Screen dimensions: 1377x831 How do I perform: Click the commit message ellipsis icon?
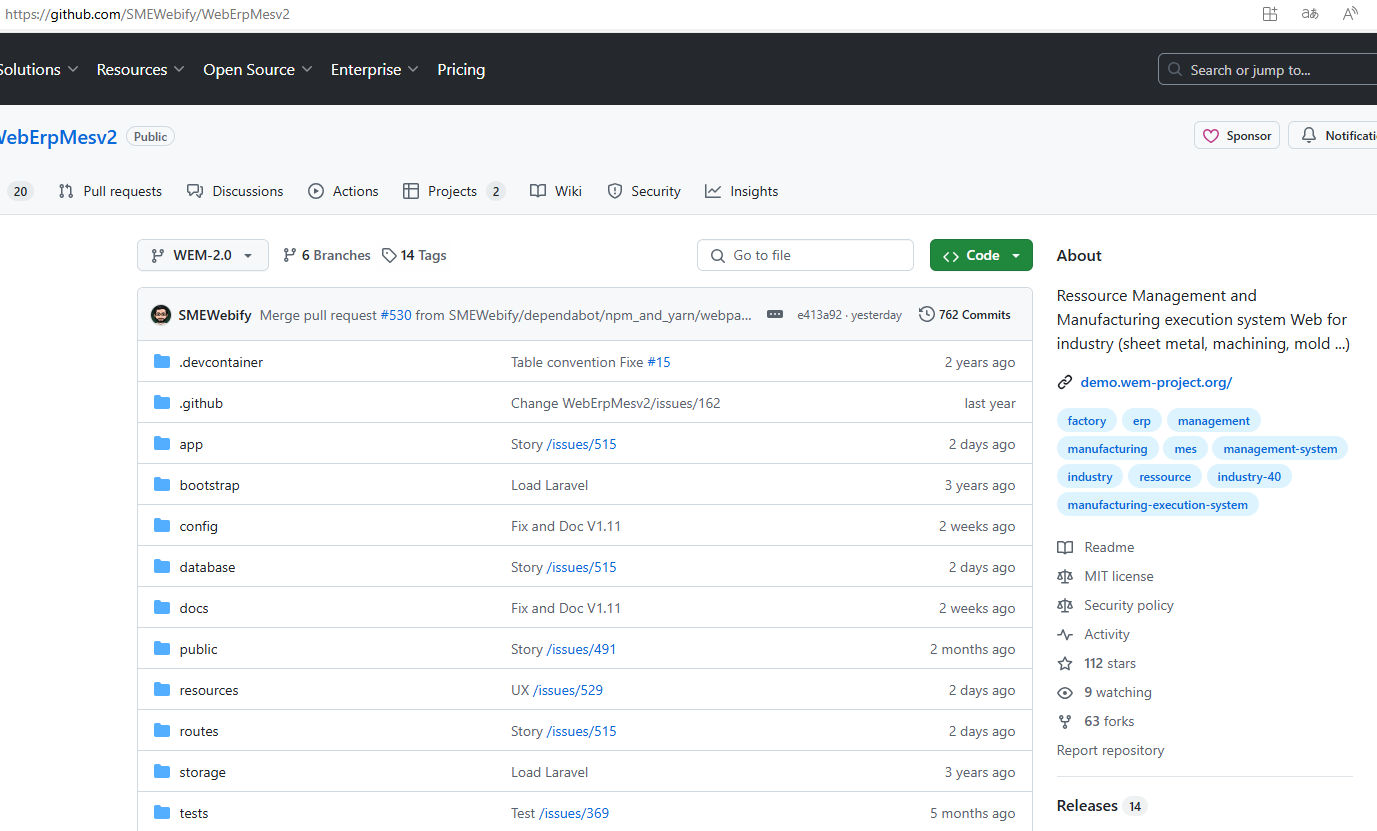pos(775,314)
